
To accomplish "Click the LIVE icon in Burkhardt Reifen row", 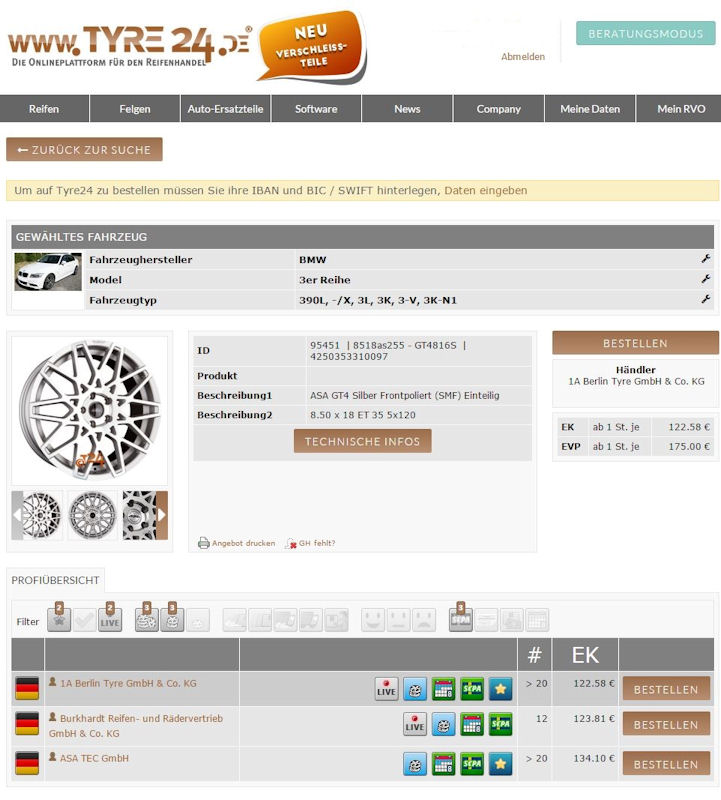I will 415,724.
